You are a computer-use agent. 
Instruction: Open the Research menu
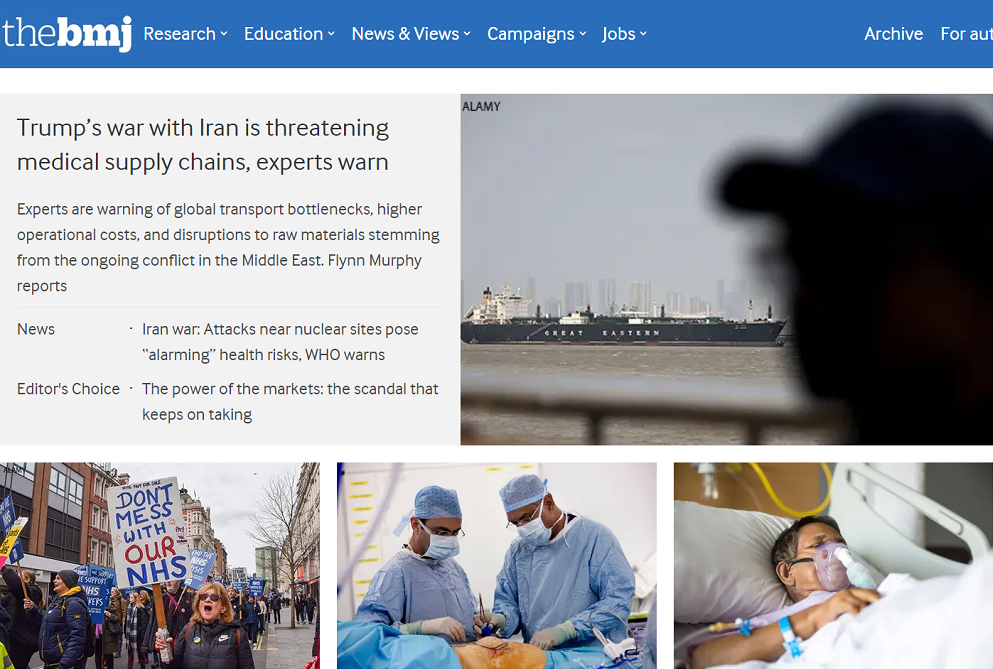[179, 34]
